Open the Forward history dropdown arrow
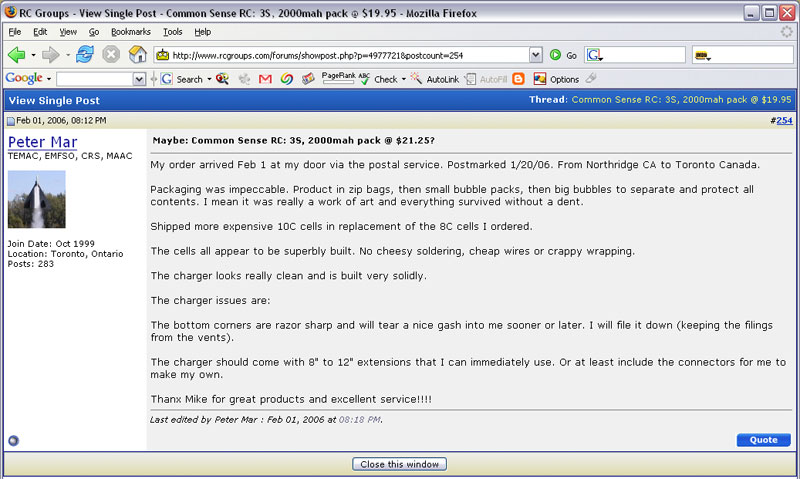 click(x=68, y=55)
